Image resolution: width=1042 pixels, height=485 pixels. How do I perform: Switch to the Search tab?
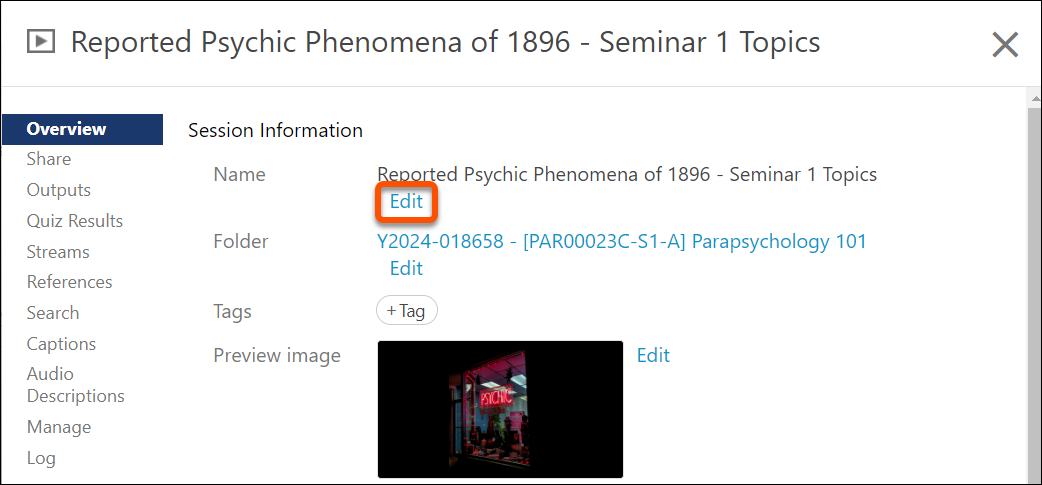tap(52, 313)
